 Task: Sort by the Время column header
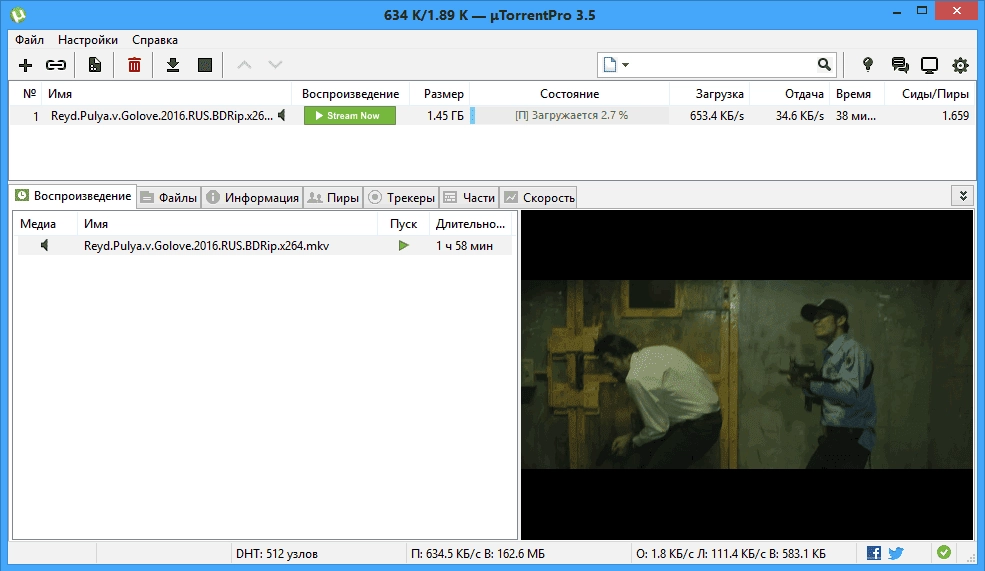coord(857,94)
